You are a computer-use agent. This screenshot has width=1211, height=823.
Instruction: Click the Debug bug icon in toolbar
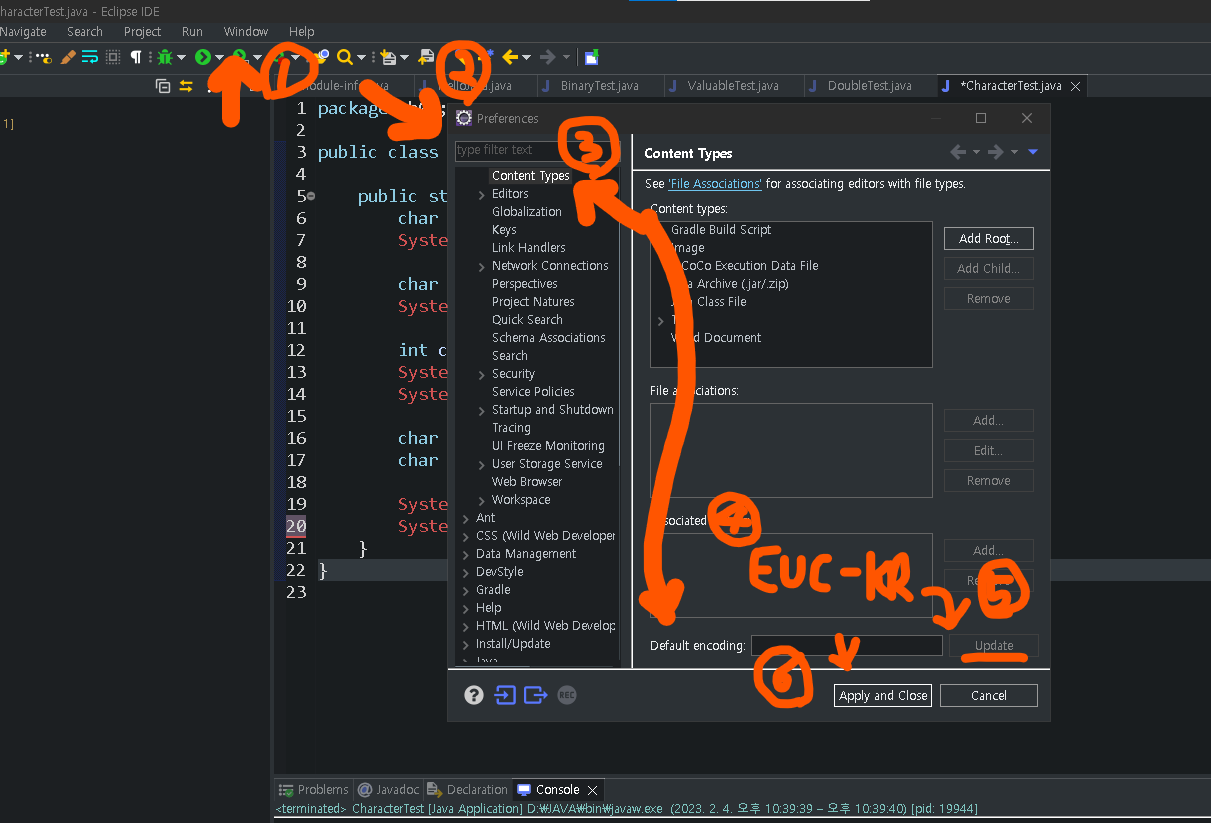[x=164, y=57]
